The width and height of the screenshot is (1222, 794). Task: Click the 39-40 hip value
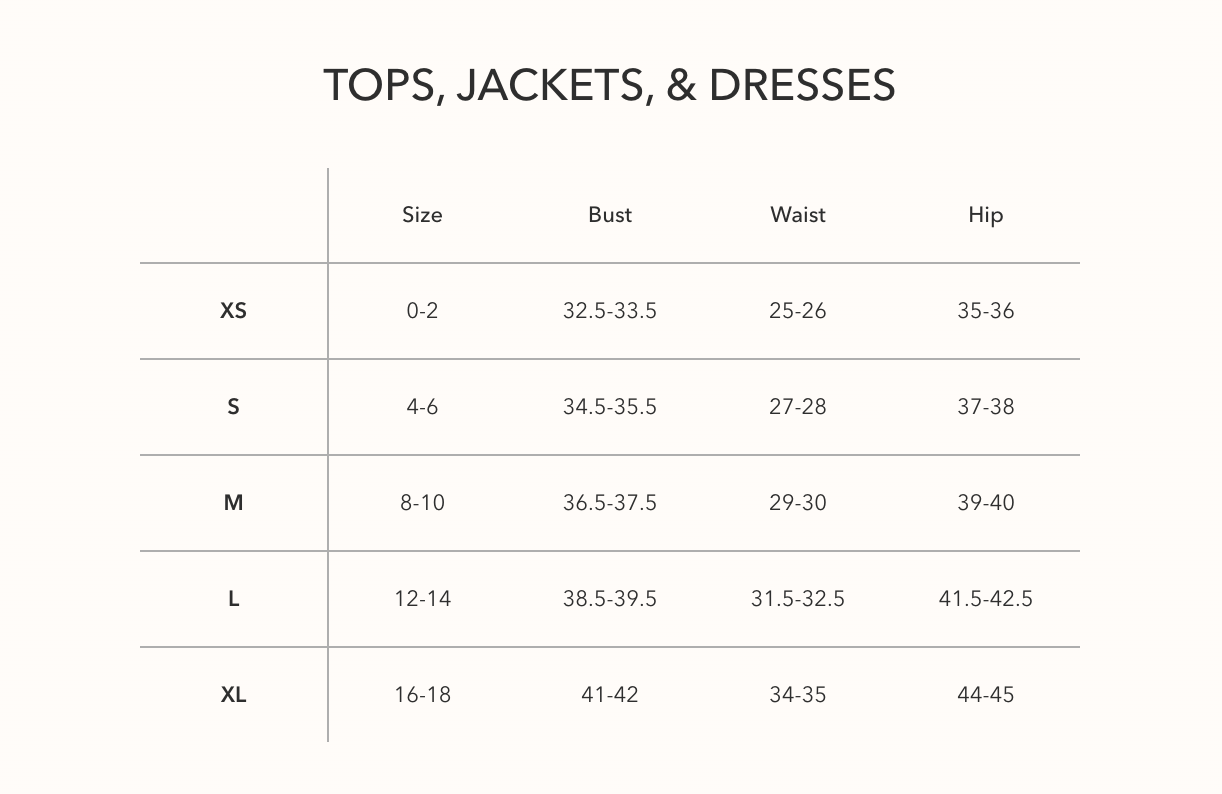click(985, 503)
